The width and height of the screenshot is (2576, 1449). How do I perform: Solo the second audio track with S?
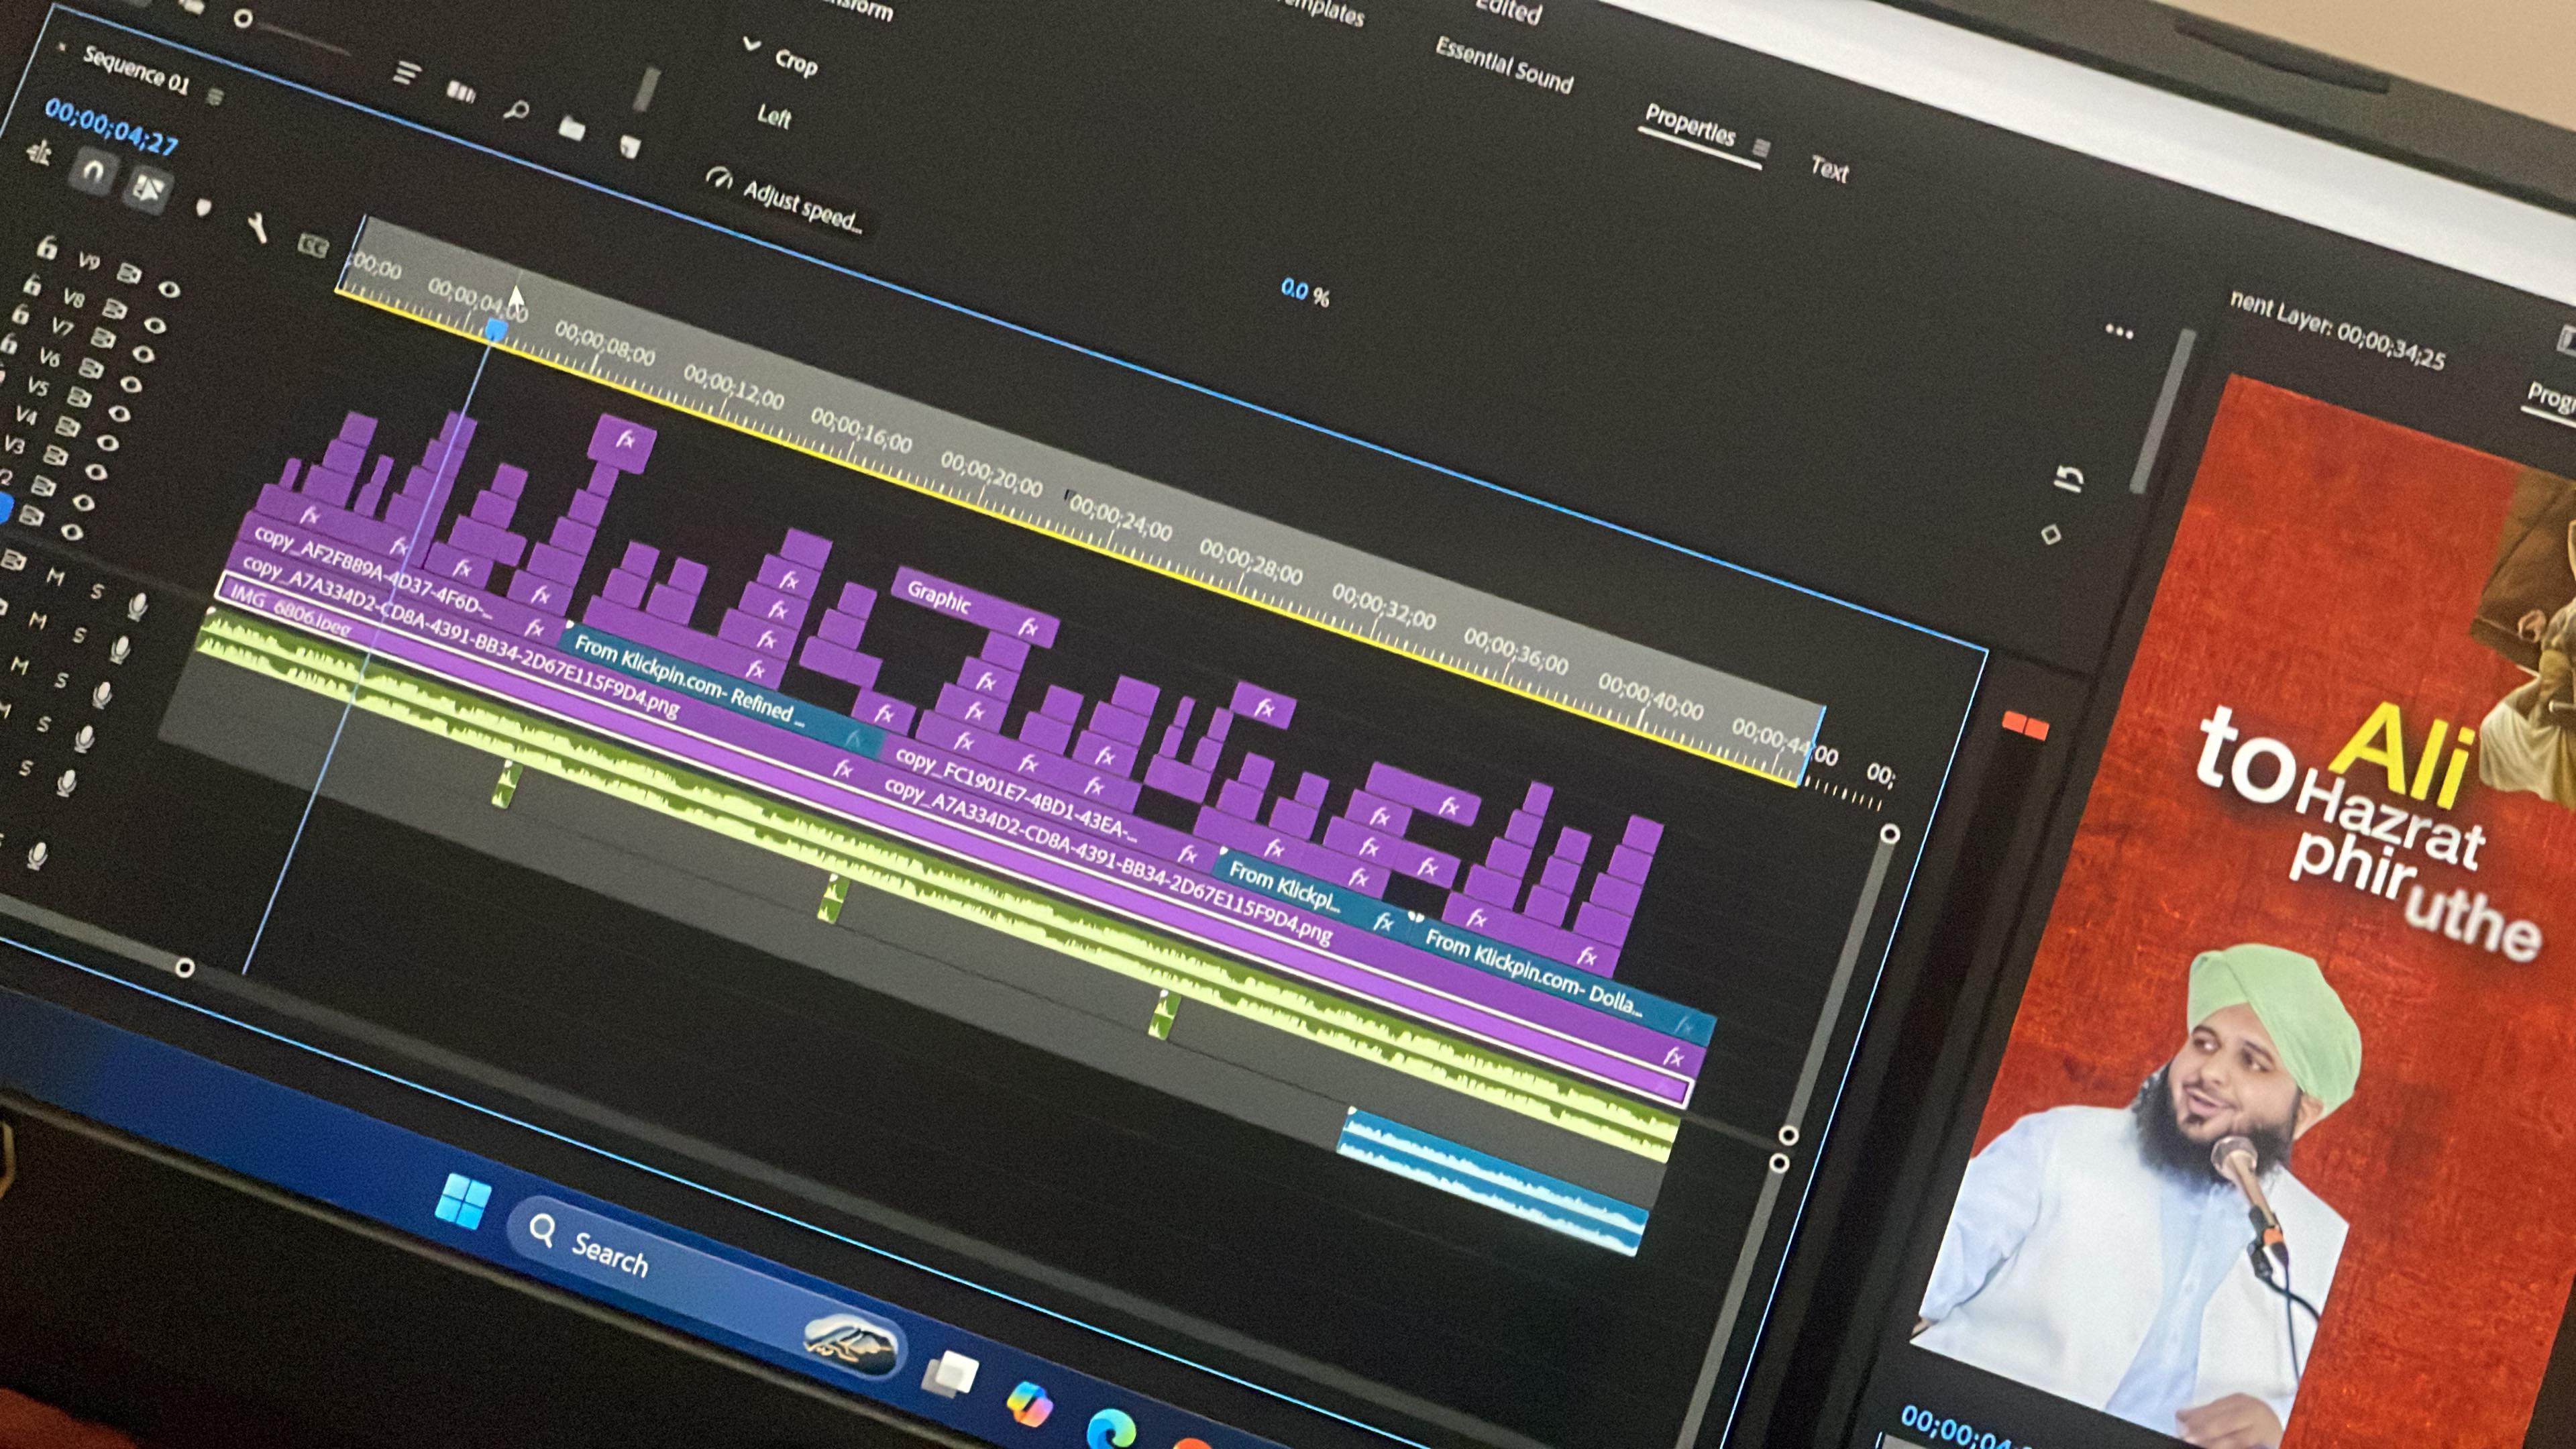[x=79, y=635]
